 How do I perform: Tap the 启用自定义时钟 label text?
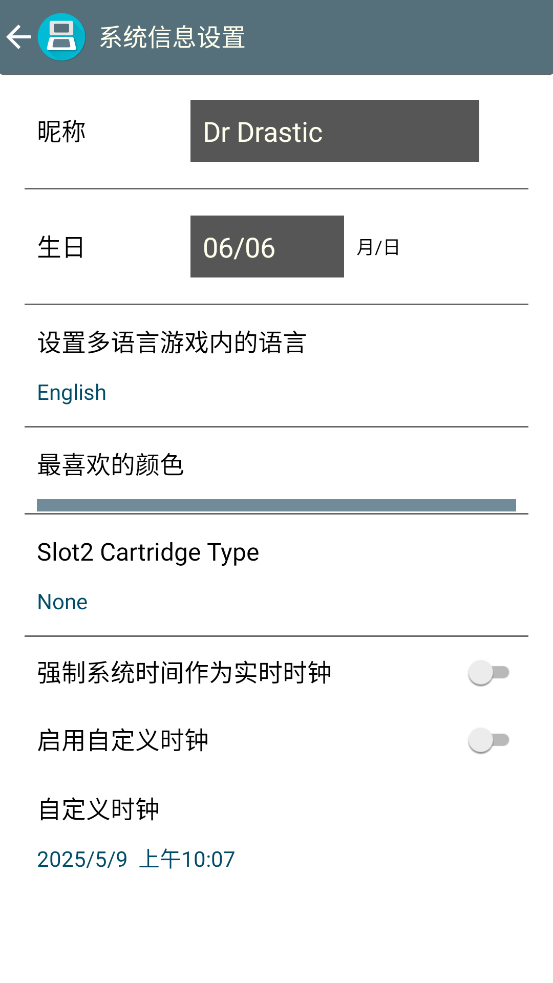123,740
